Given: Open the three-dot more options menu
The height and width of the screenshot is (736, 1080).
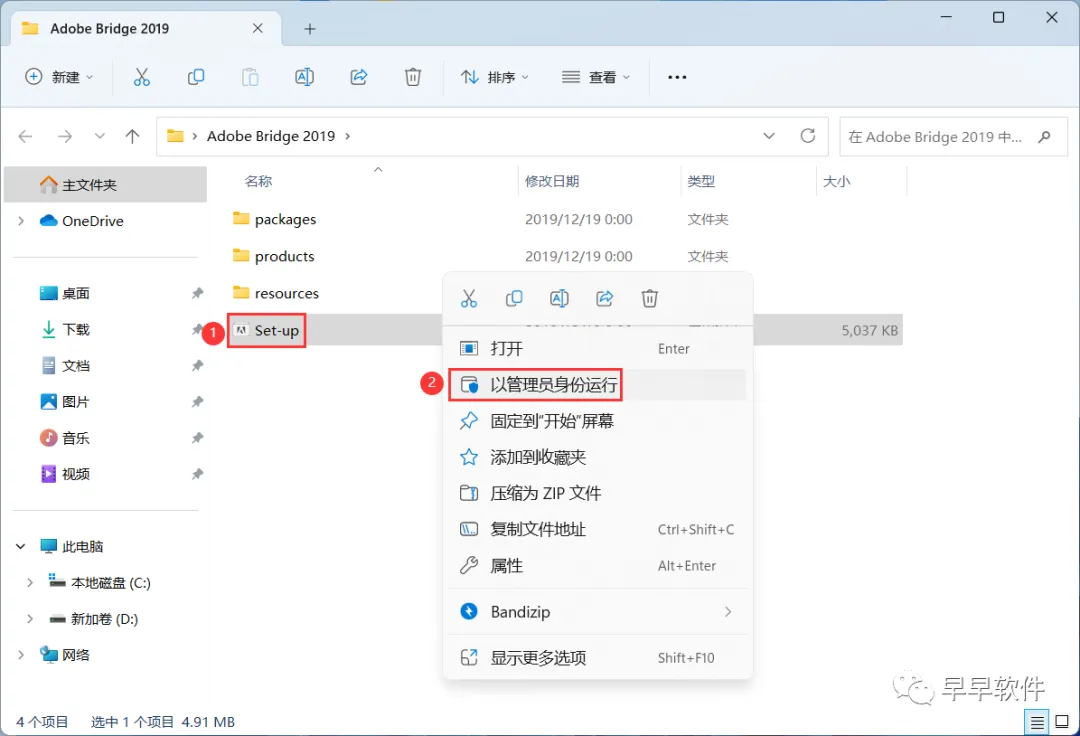Looking at the screenshot, I should [x=677, y=77].
